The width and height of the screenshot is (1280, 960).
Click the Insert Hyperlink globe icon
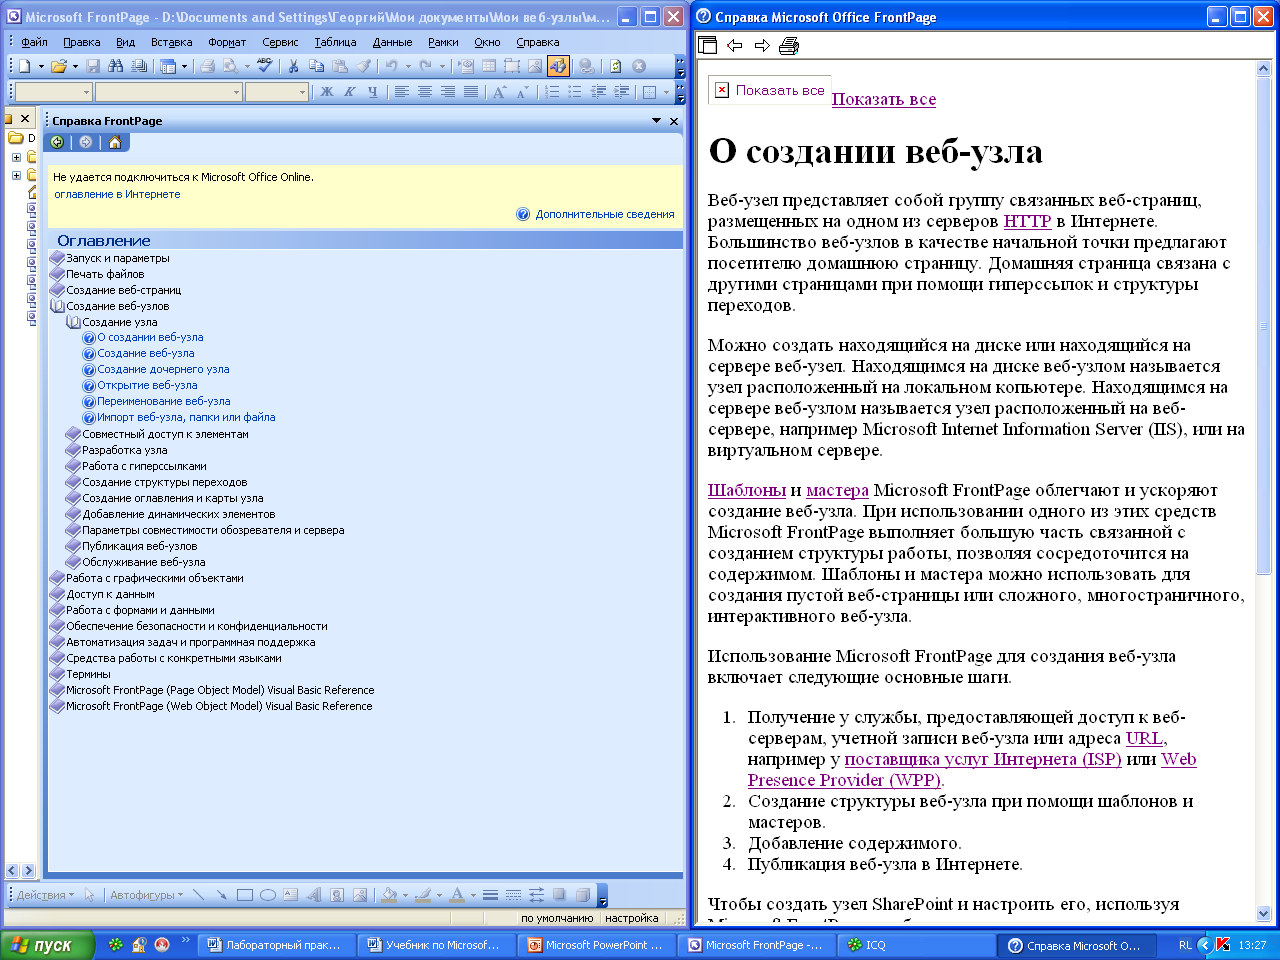(586, 66)
